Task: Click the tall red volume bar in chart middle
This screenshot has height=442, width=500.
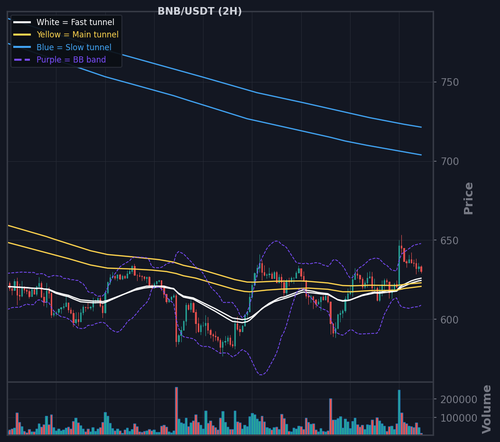Action: pos(176,411)
